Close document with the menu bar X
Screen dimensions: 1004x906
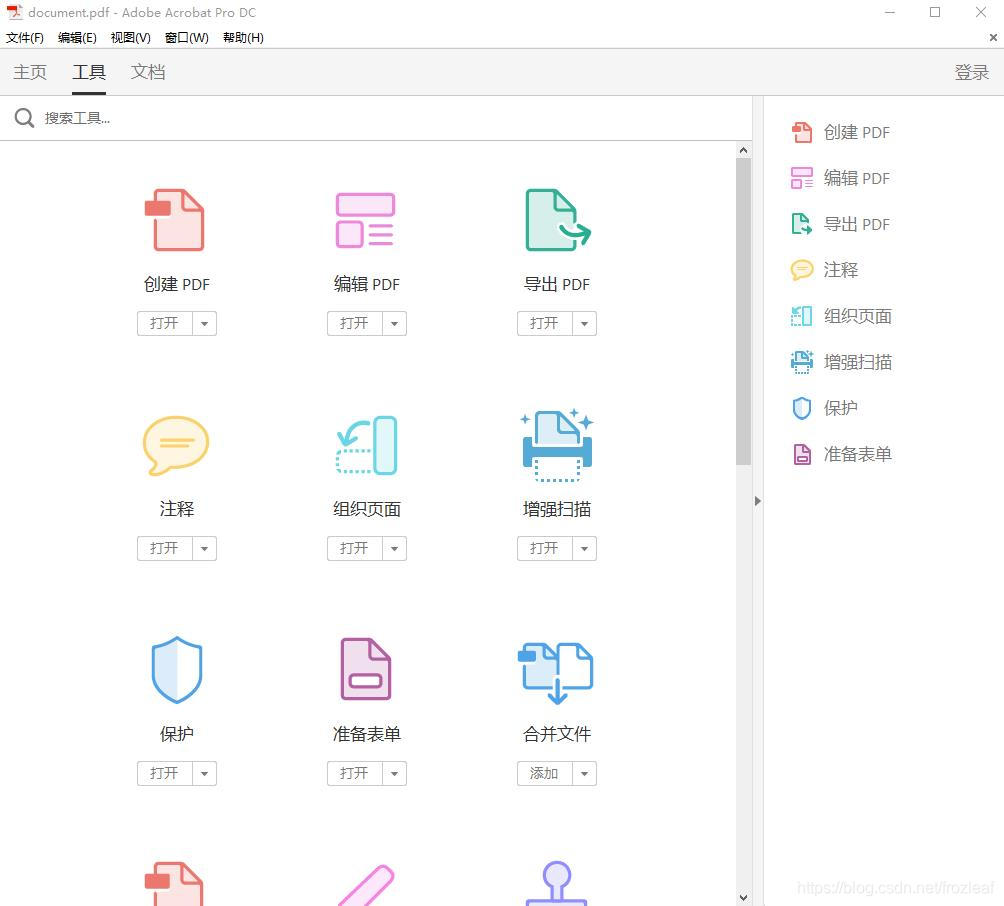click(x=993, y=38)
